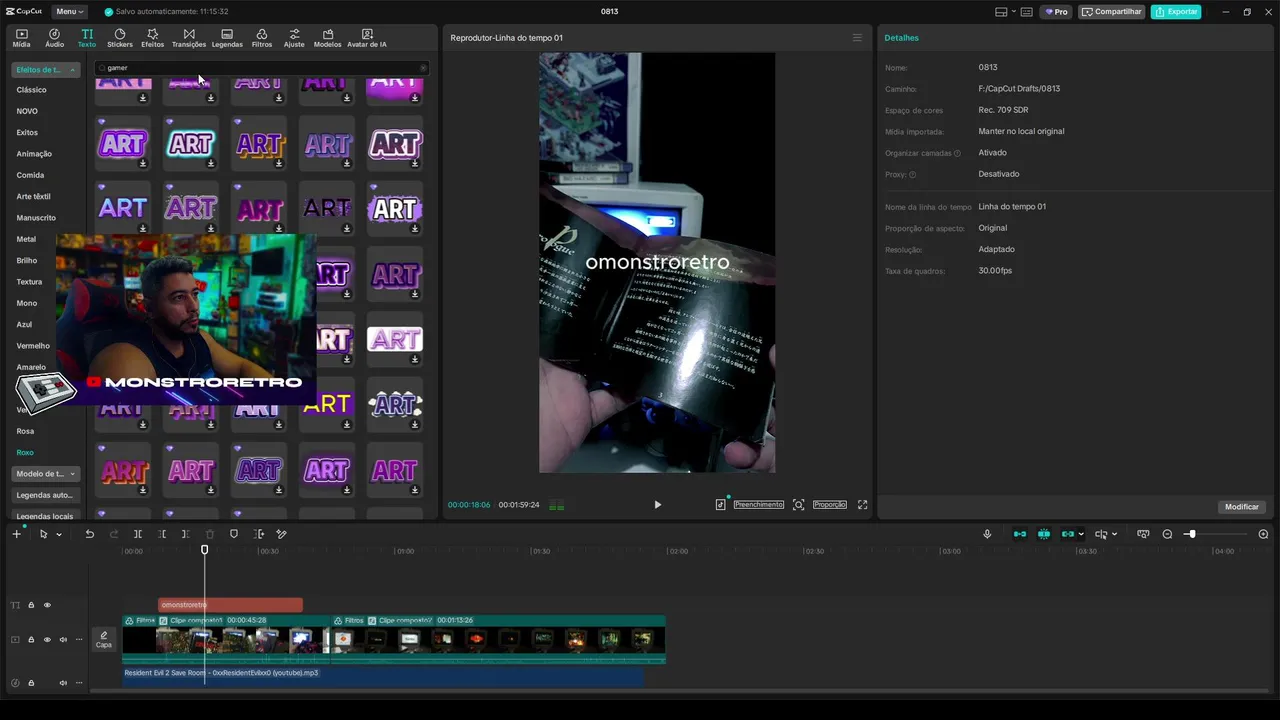Click the delete-right trim icon
The image size is (1280, 720).
coord(185,534)
